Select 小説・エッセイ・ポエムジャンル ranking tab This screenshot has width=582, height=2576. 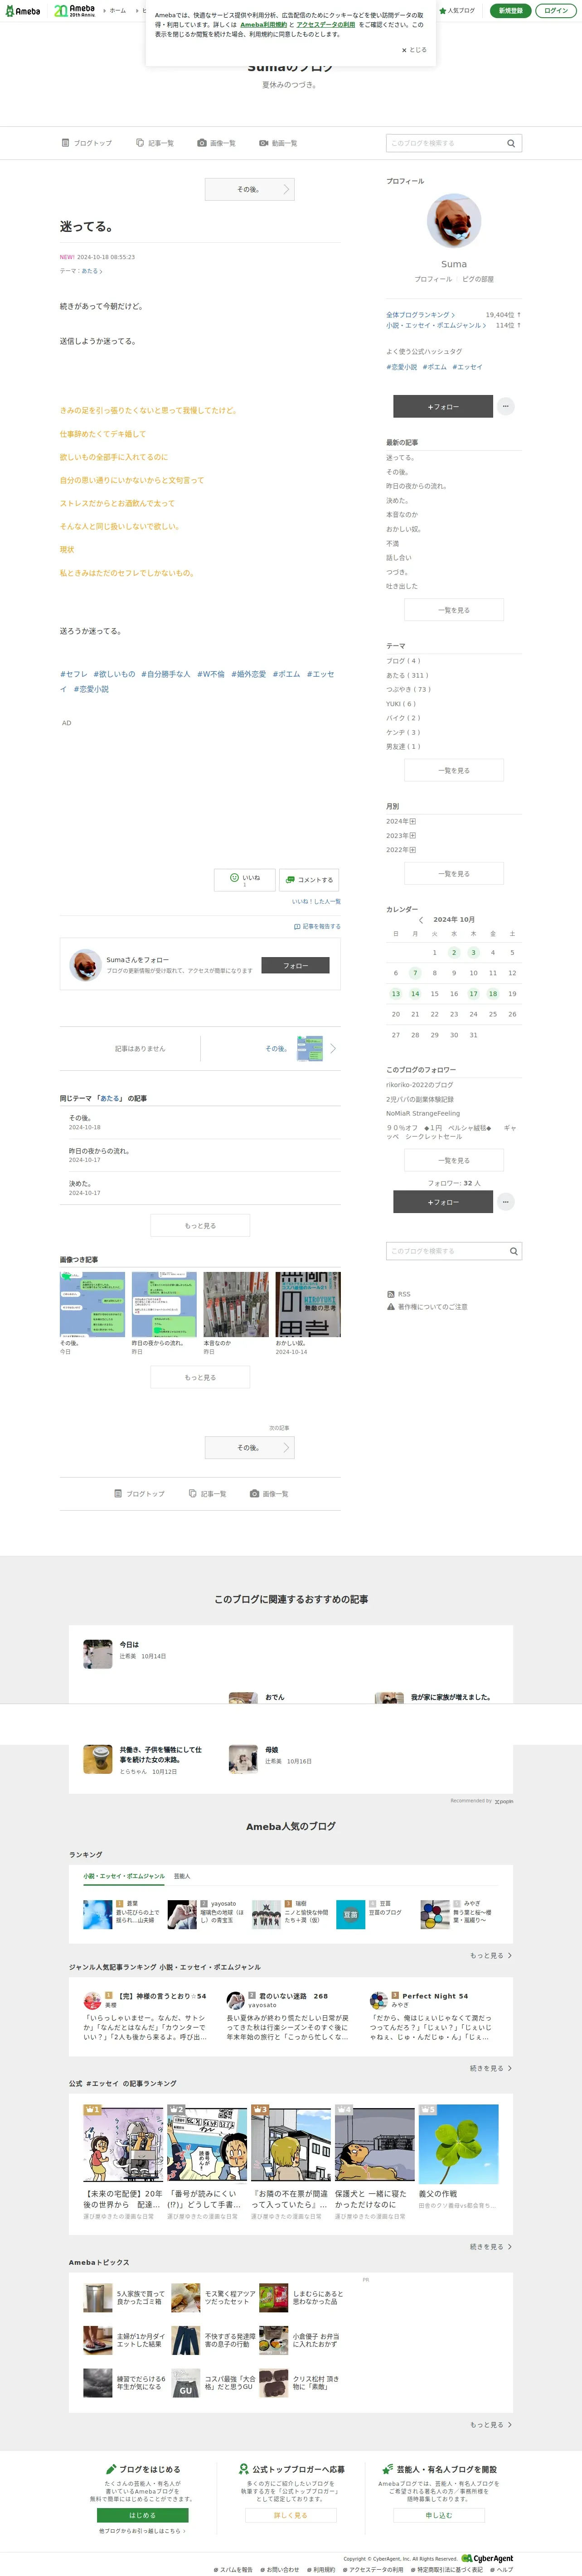click(x=124, y=1876)
